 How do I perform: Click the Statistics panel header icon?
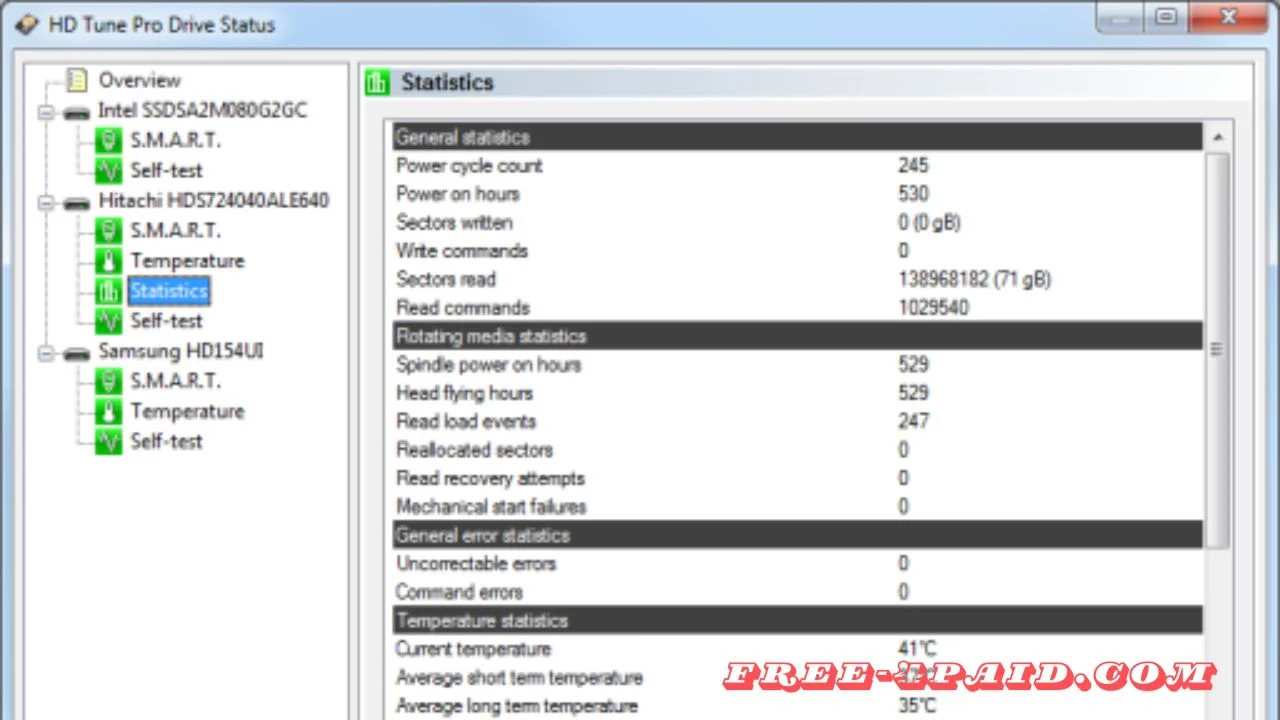377,82
